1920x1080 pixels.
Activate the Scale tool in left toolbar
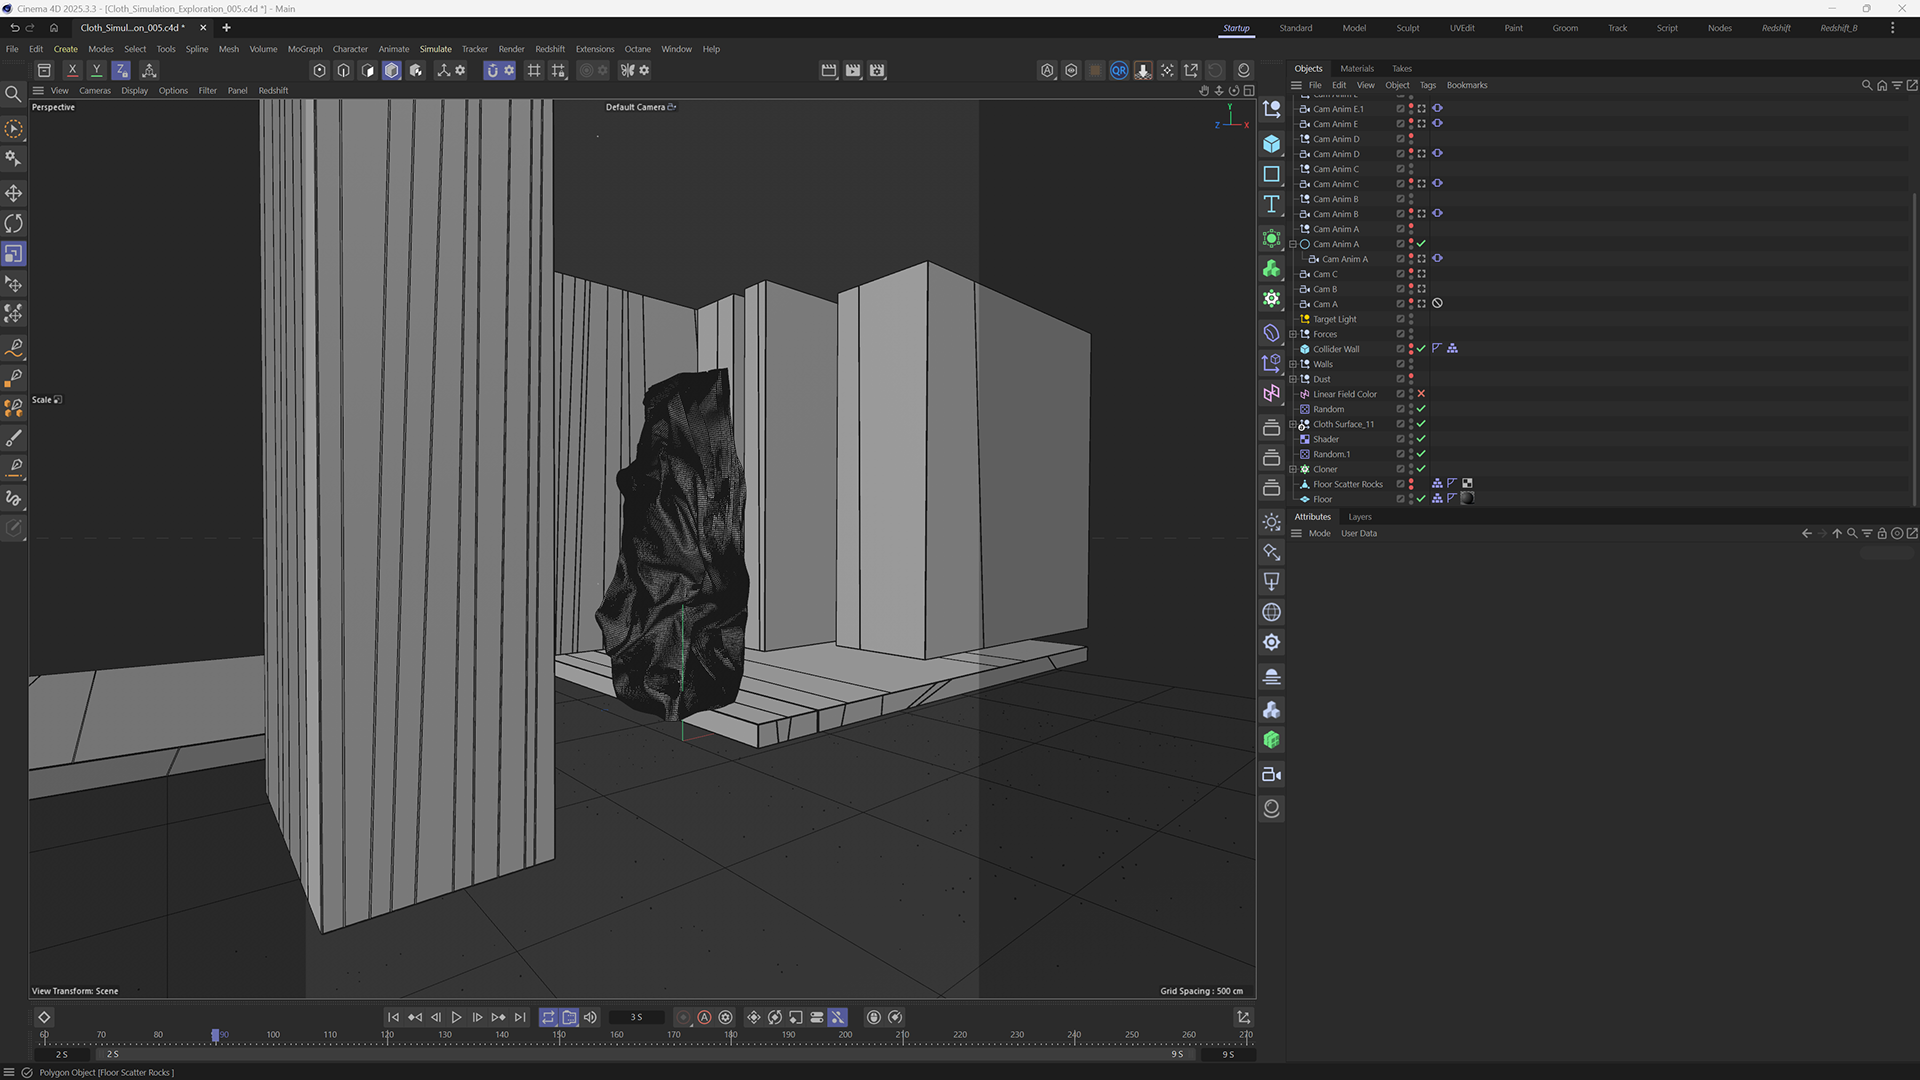tap(14, 254)
